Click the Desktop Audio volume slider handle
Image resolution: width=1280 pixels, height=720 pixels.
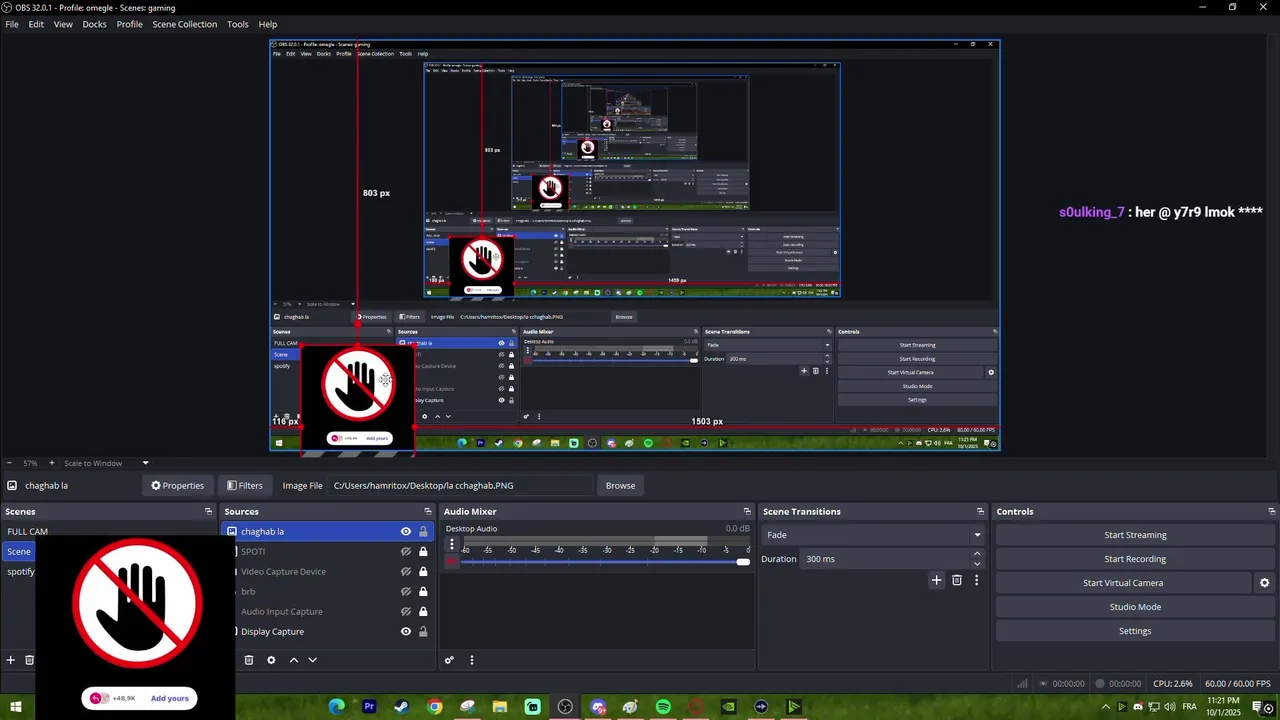743,562
